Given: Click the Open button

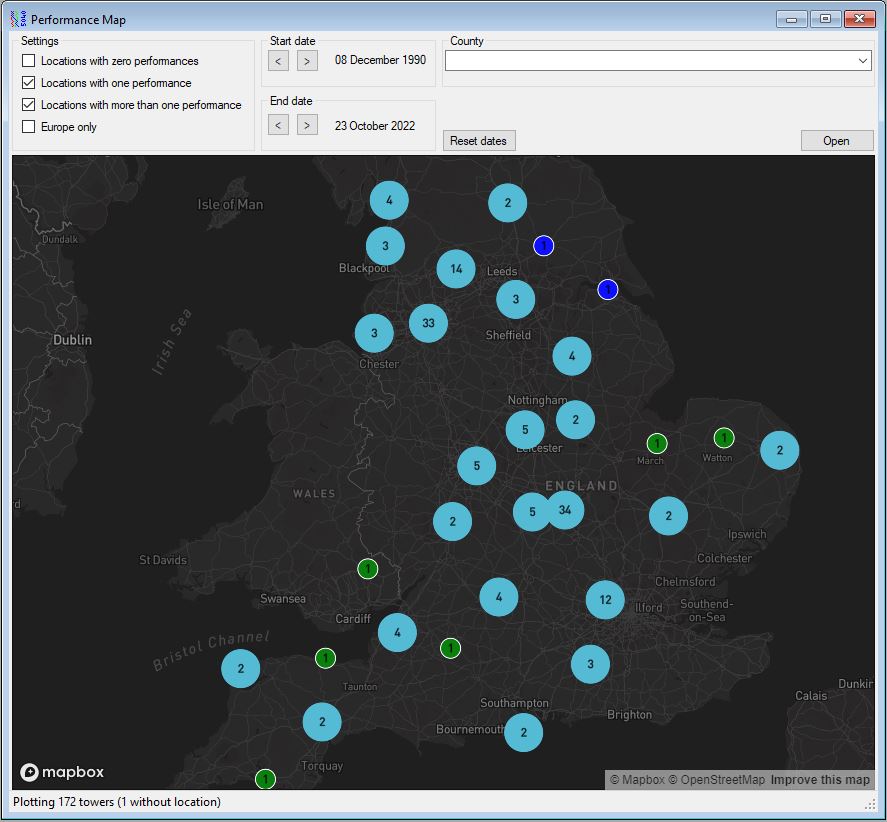Looking at the screenshot, I should [x=836, y=141].
